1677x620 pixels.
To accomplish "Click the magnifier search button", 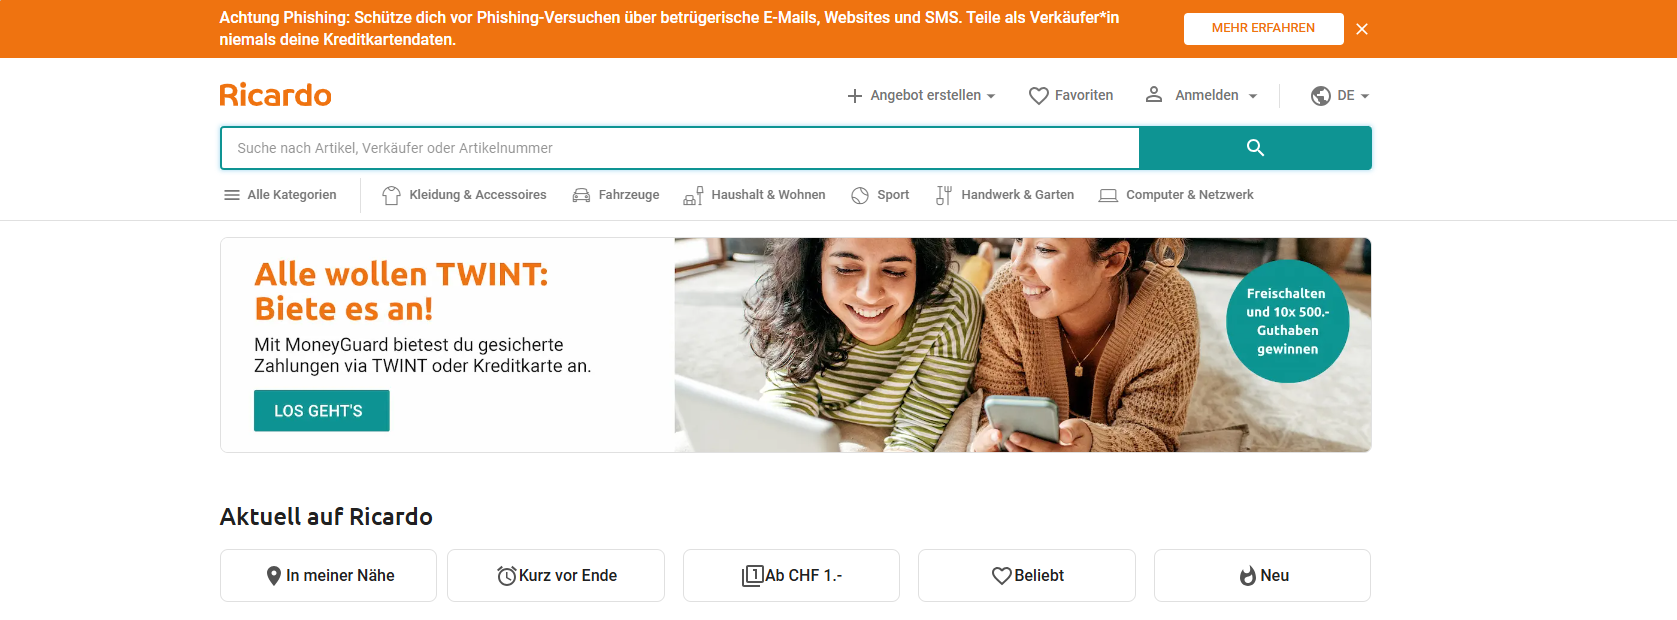I will 1255,148.
